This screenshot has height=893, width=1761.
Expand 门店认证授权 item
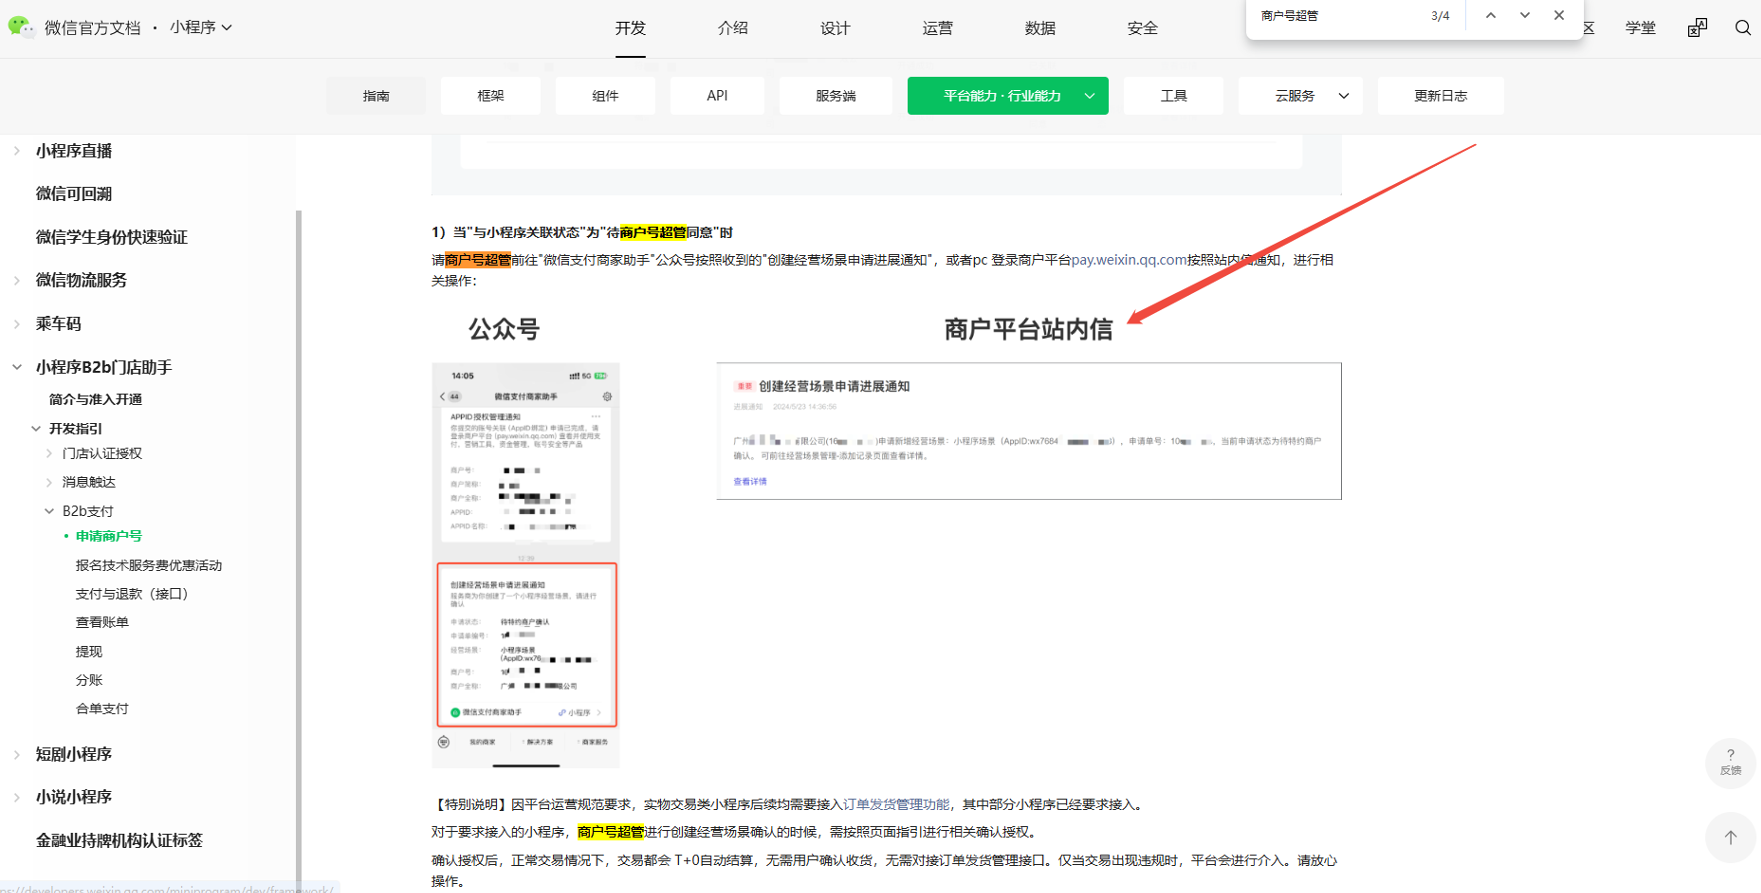[49, 454]
